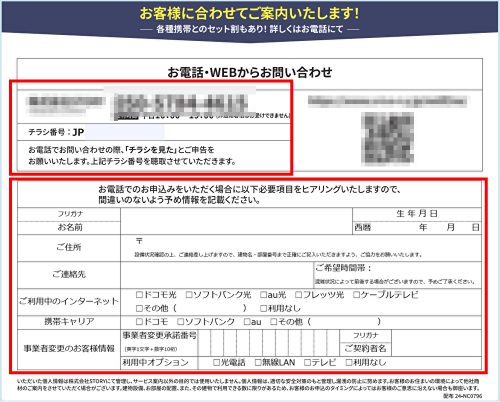Click the 事業者変更承諾番号 label
The image size is (500, 402).
tap(159, 335)
